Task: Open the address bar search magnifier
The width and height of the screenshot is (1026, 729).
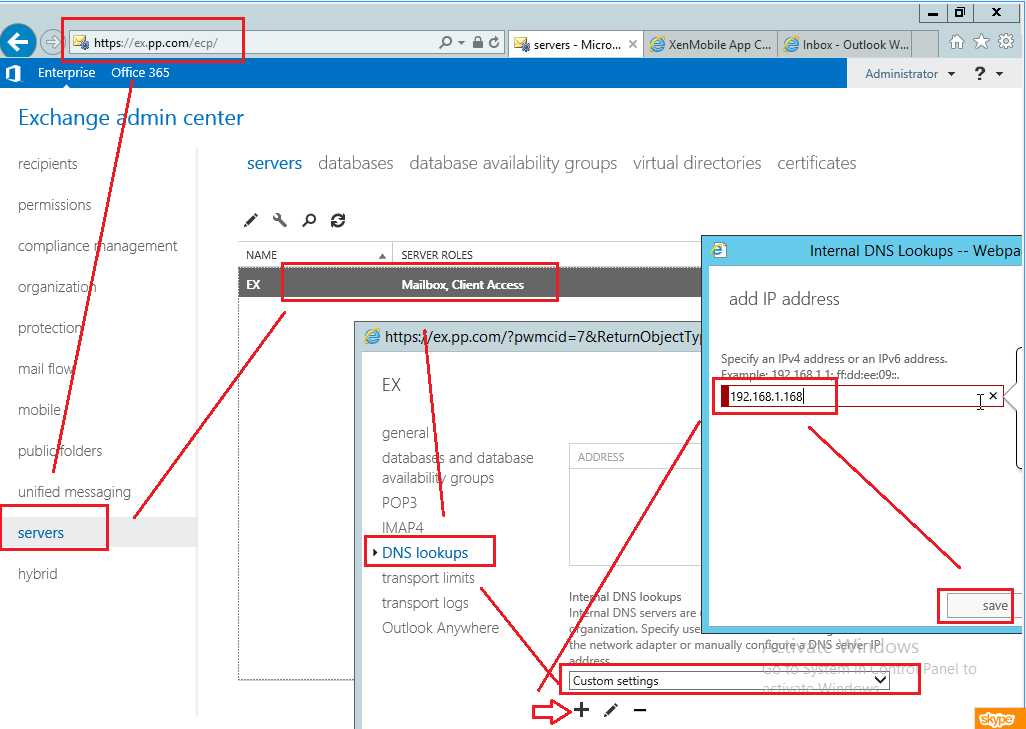Action: coord(446,43)
